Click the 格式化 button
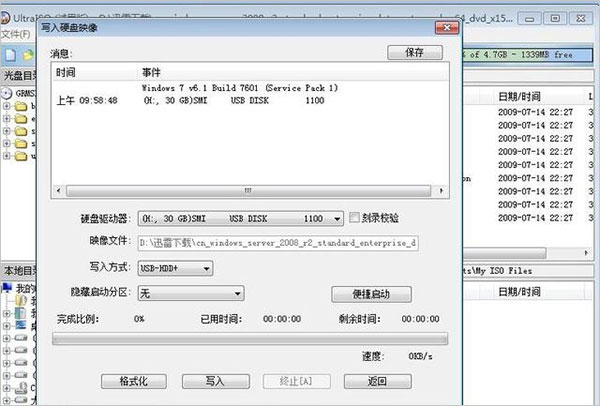 pos(134,381)
